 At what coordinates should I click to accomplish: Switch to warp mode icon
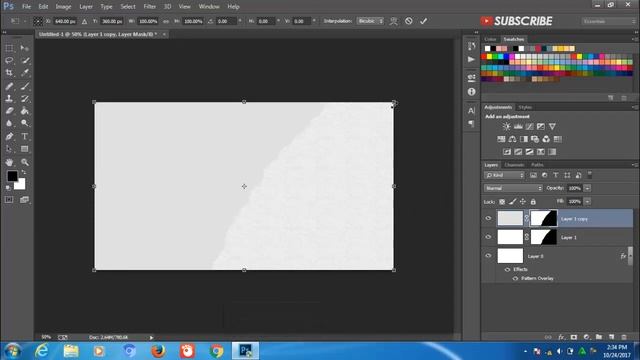click(x=393, y=21)
